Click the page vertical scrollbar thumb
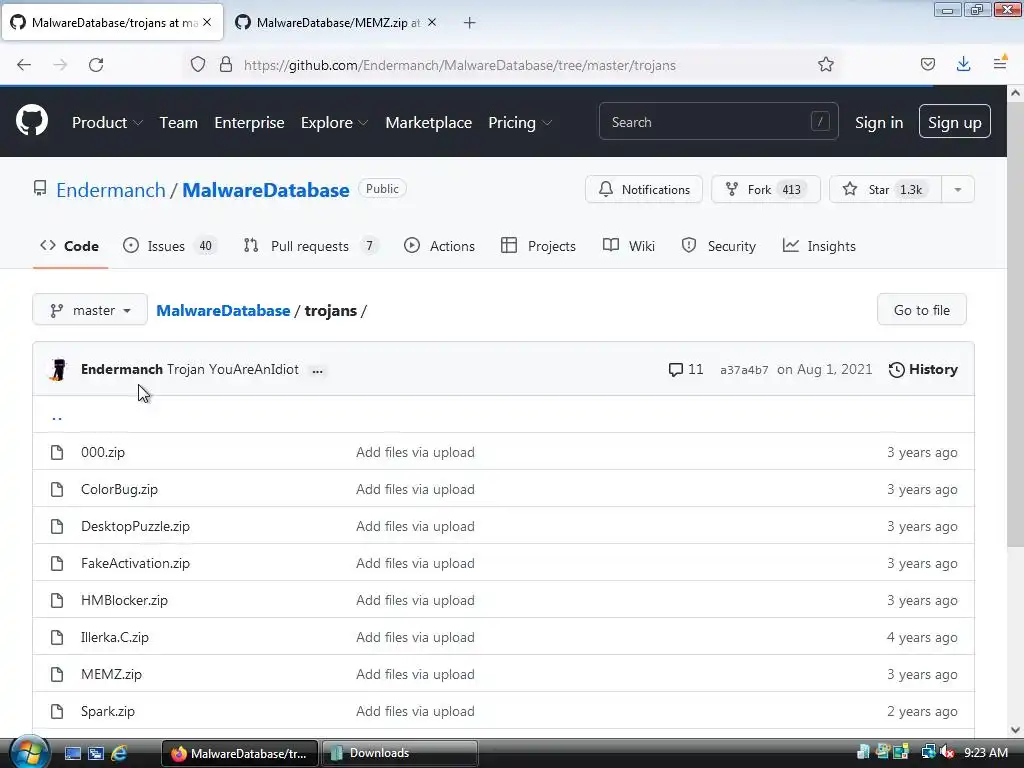The image size is (1024, 768). (1016, 325)
